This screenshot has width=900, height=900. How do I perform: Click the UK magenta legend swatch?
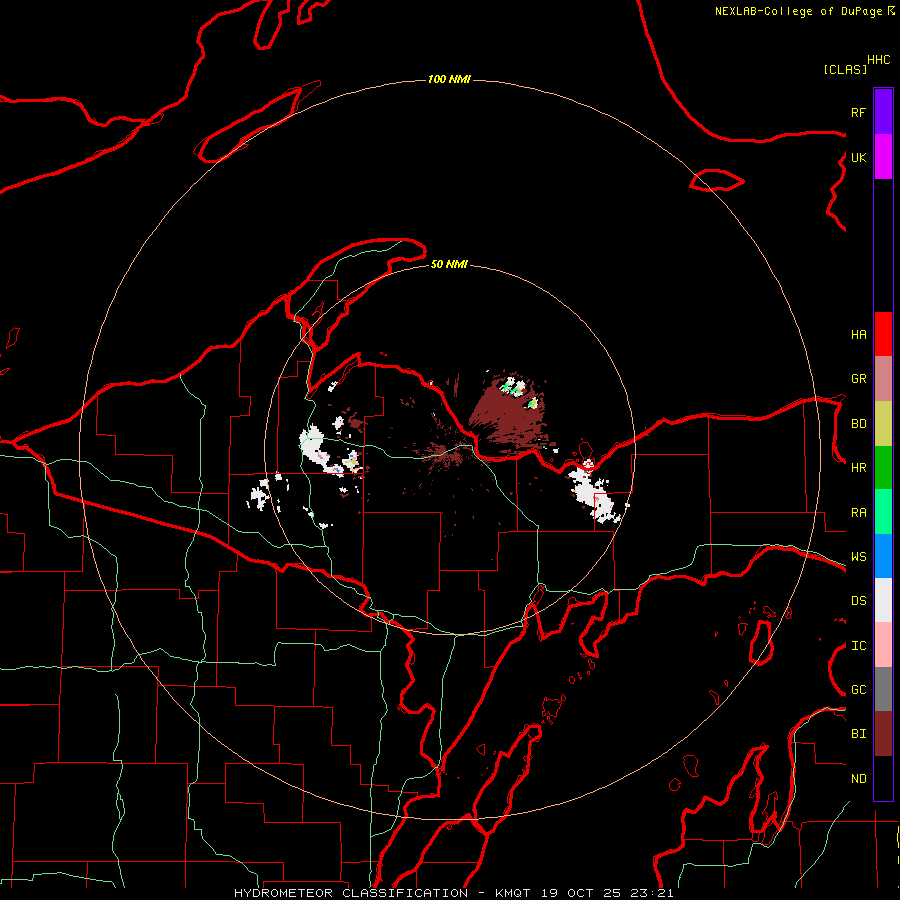[x=883, y=157]
